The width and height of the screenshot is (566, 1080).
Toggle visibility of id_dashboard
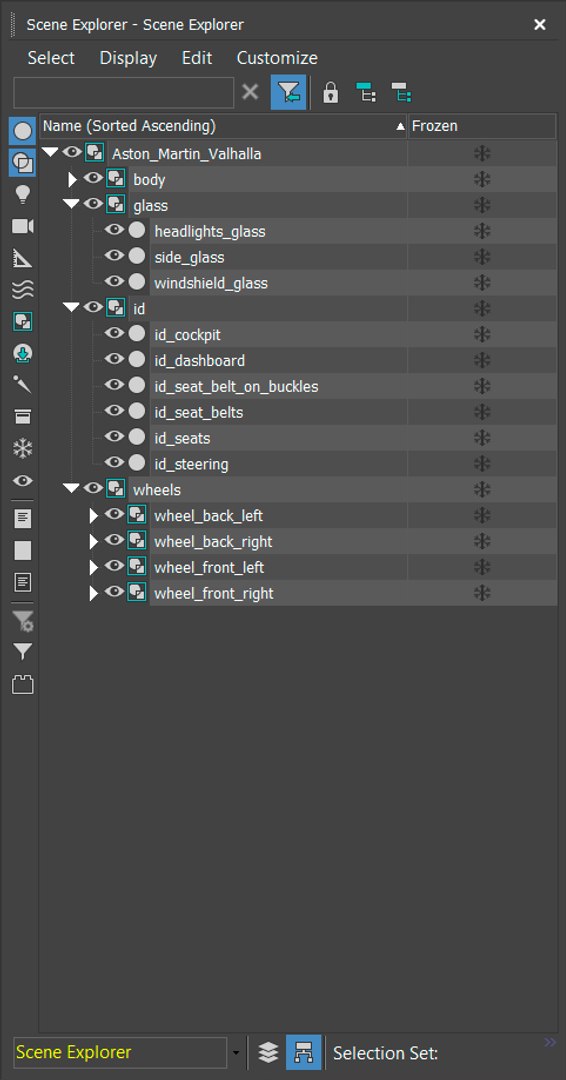(x=114, y=359)
